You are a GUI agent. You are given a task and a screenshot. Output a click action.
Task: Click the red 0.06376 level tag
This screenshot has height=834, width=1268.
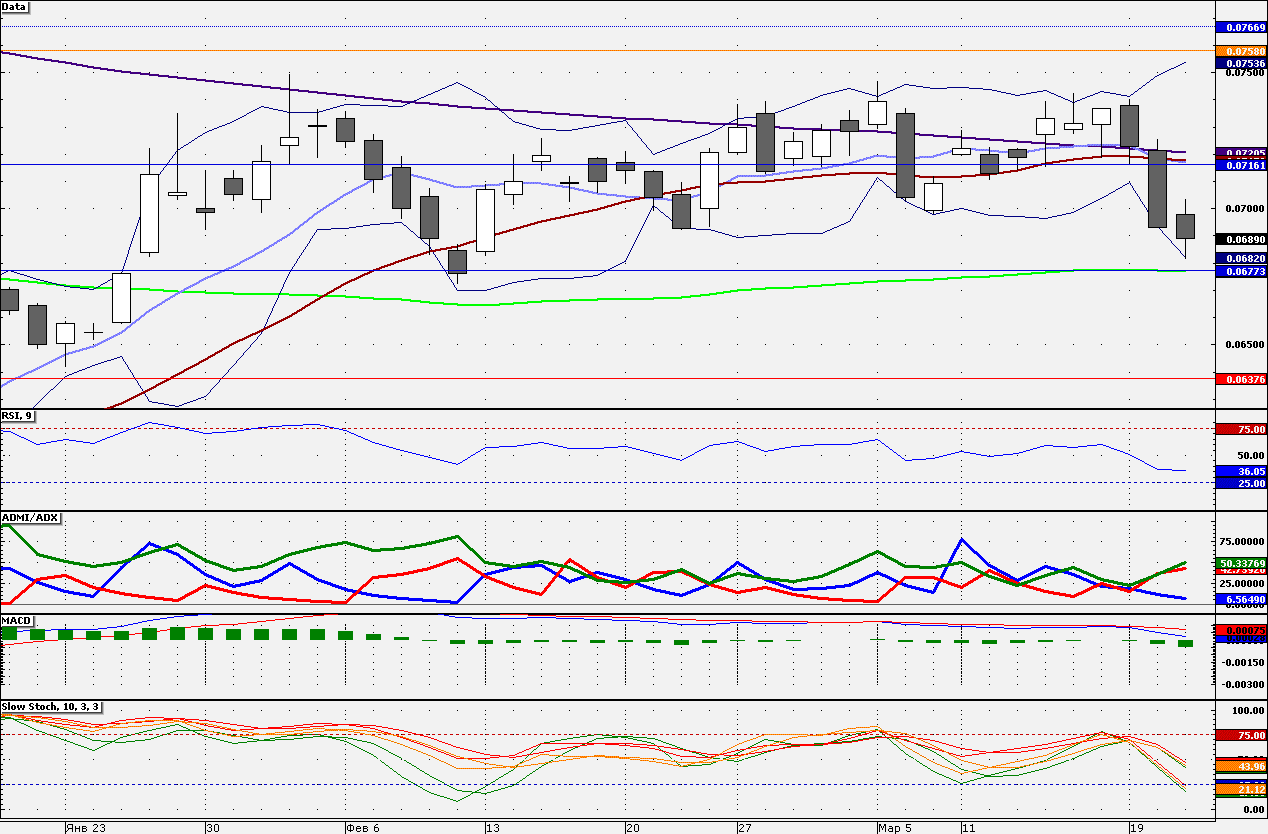(x=1240, y=379)
